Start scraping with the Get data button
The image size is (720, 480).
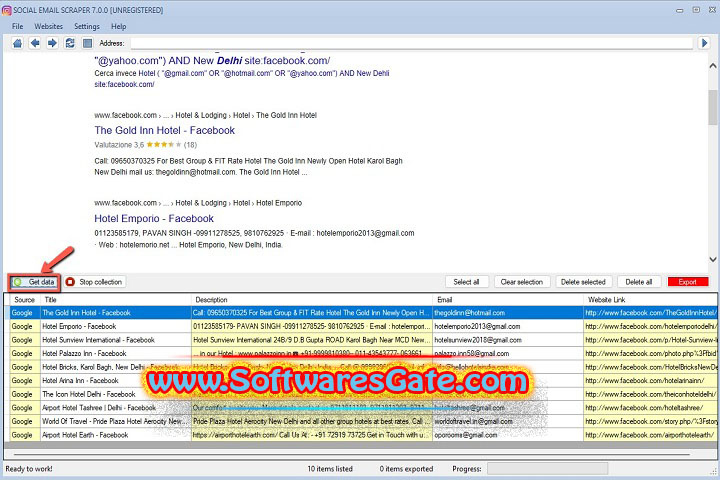click(35, 282)
